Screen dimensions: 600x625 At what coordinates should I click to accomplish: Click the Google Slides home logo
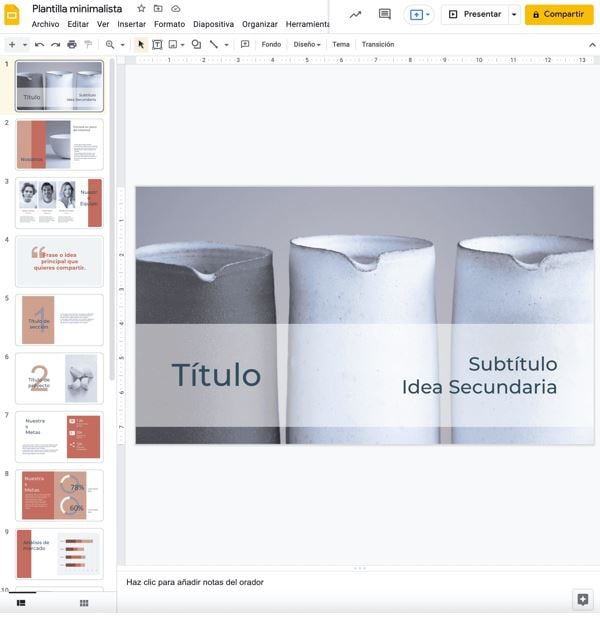pos(12,16)
